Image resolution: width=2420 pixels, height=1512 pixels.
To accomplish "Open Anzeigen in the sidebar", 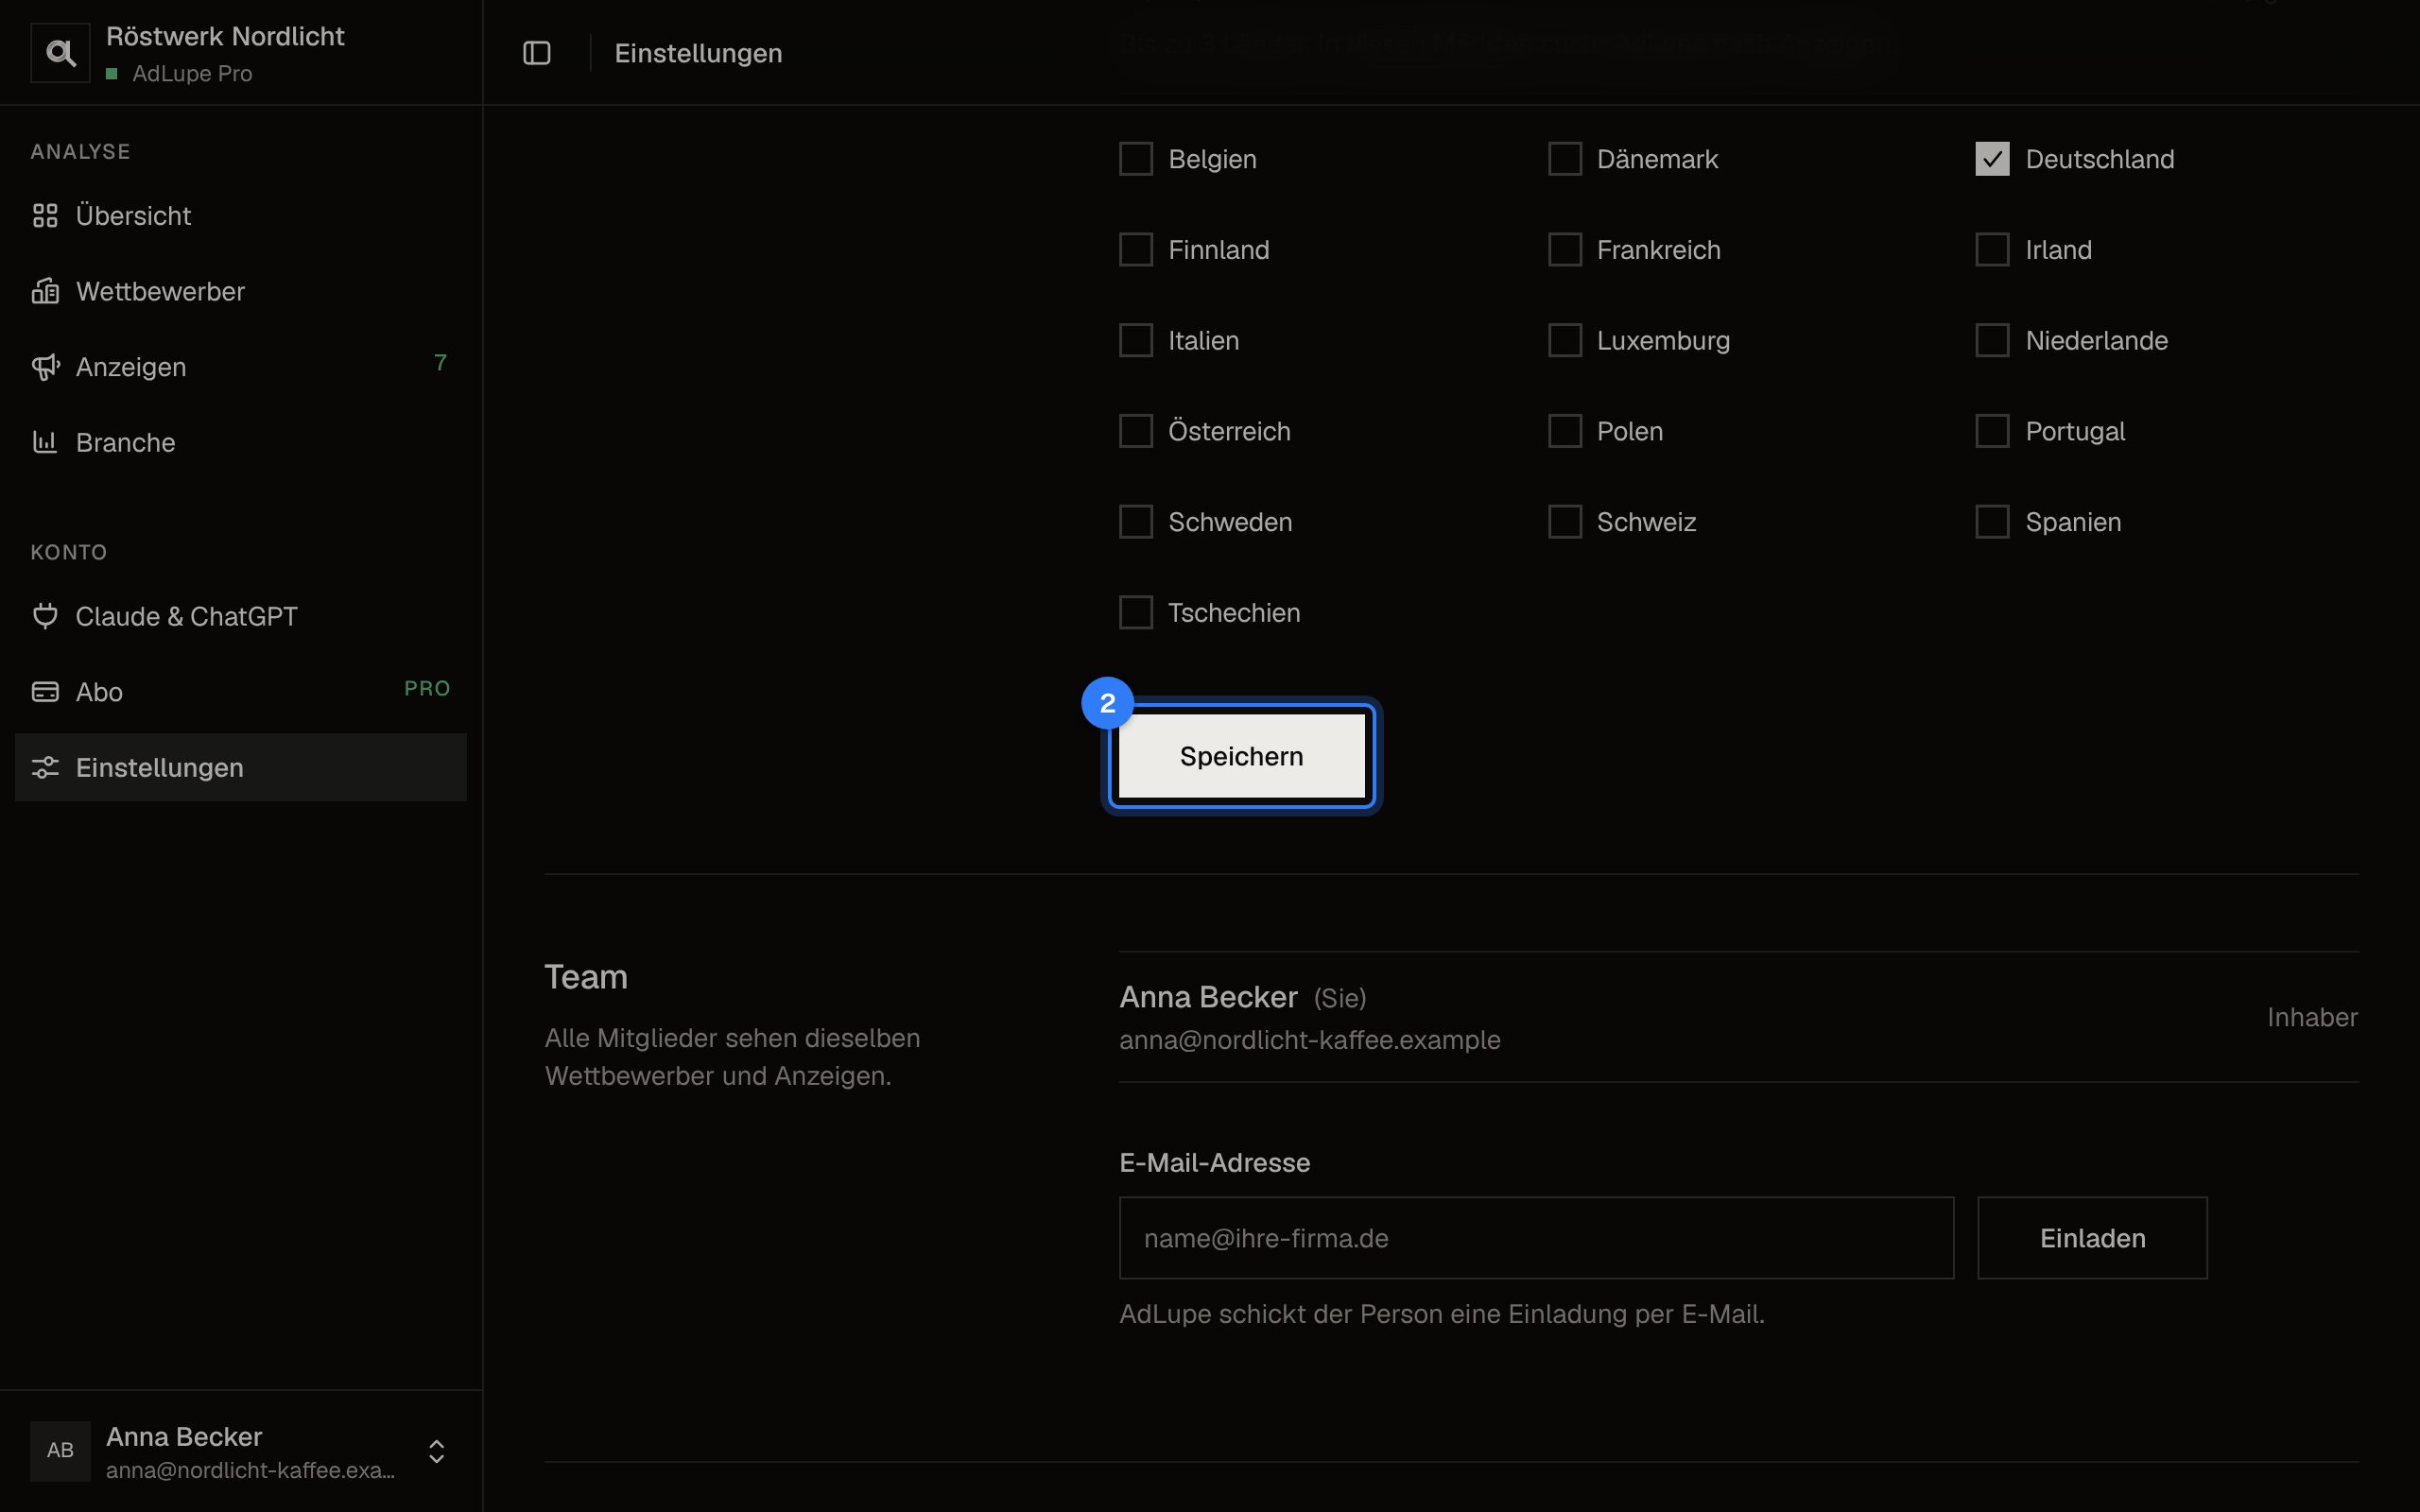I will point(241,367).
